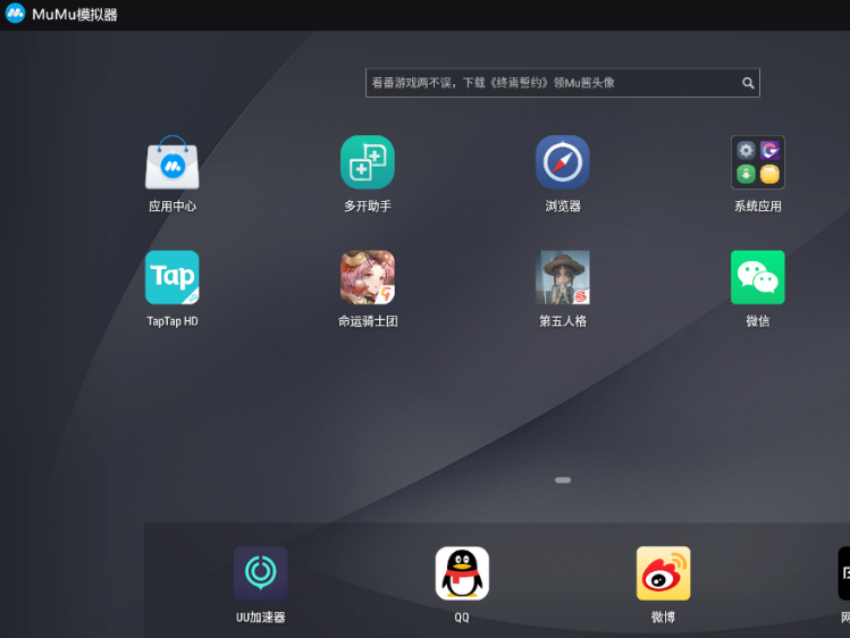Click the 浏览器 label

click(x=563, y=206)
